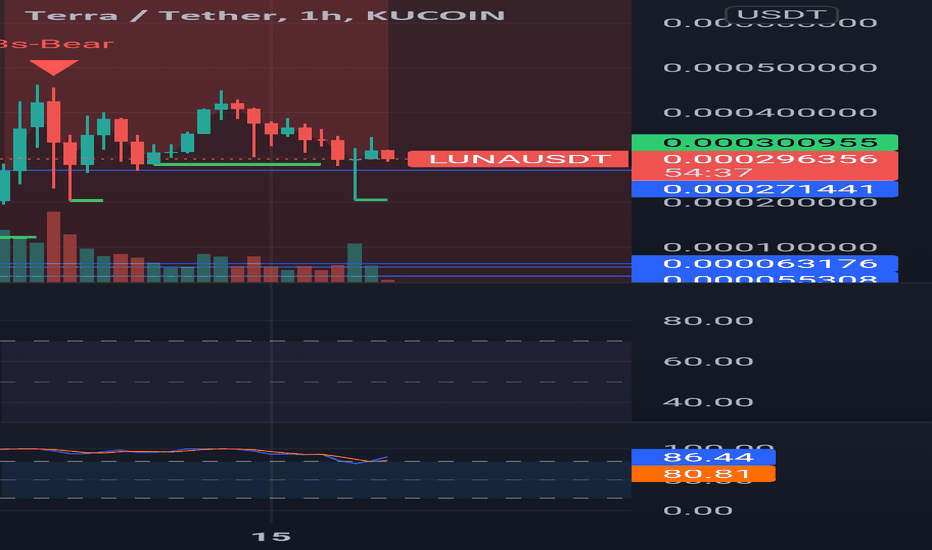Select the LUNAUSDT red price label
Viewport: 932px width, 550px height.
[518, 159]
